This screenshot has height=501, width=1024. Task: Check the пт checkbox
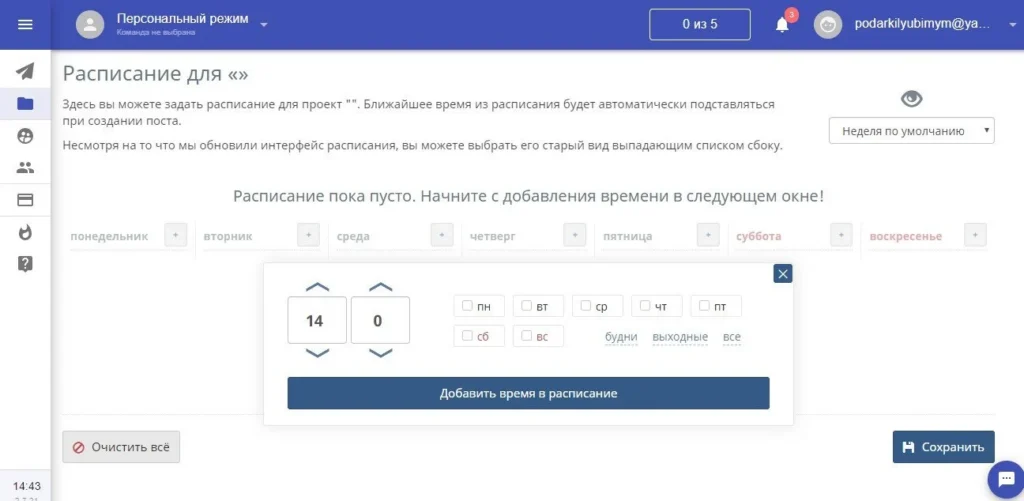tap(704, 306)
